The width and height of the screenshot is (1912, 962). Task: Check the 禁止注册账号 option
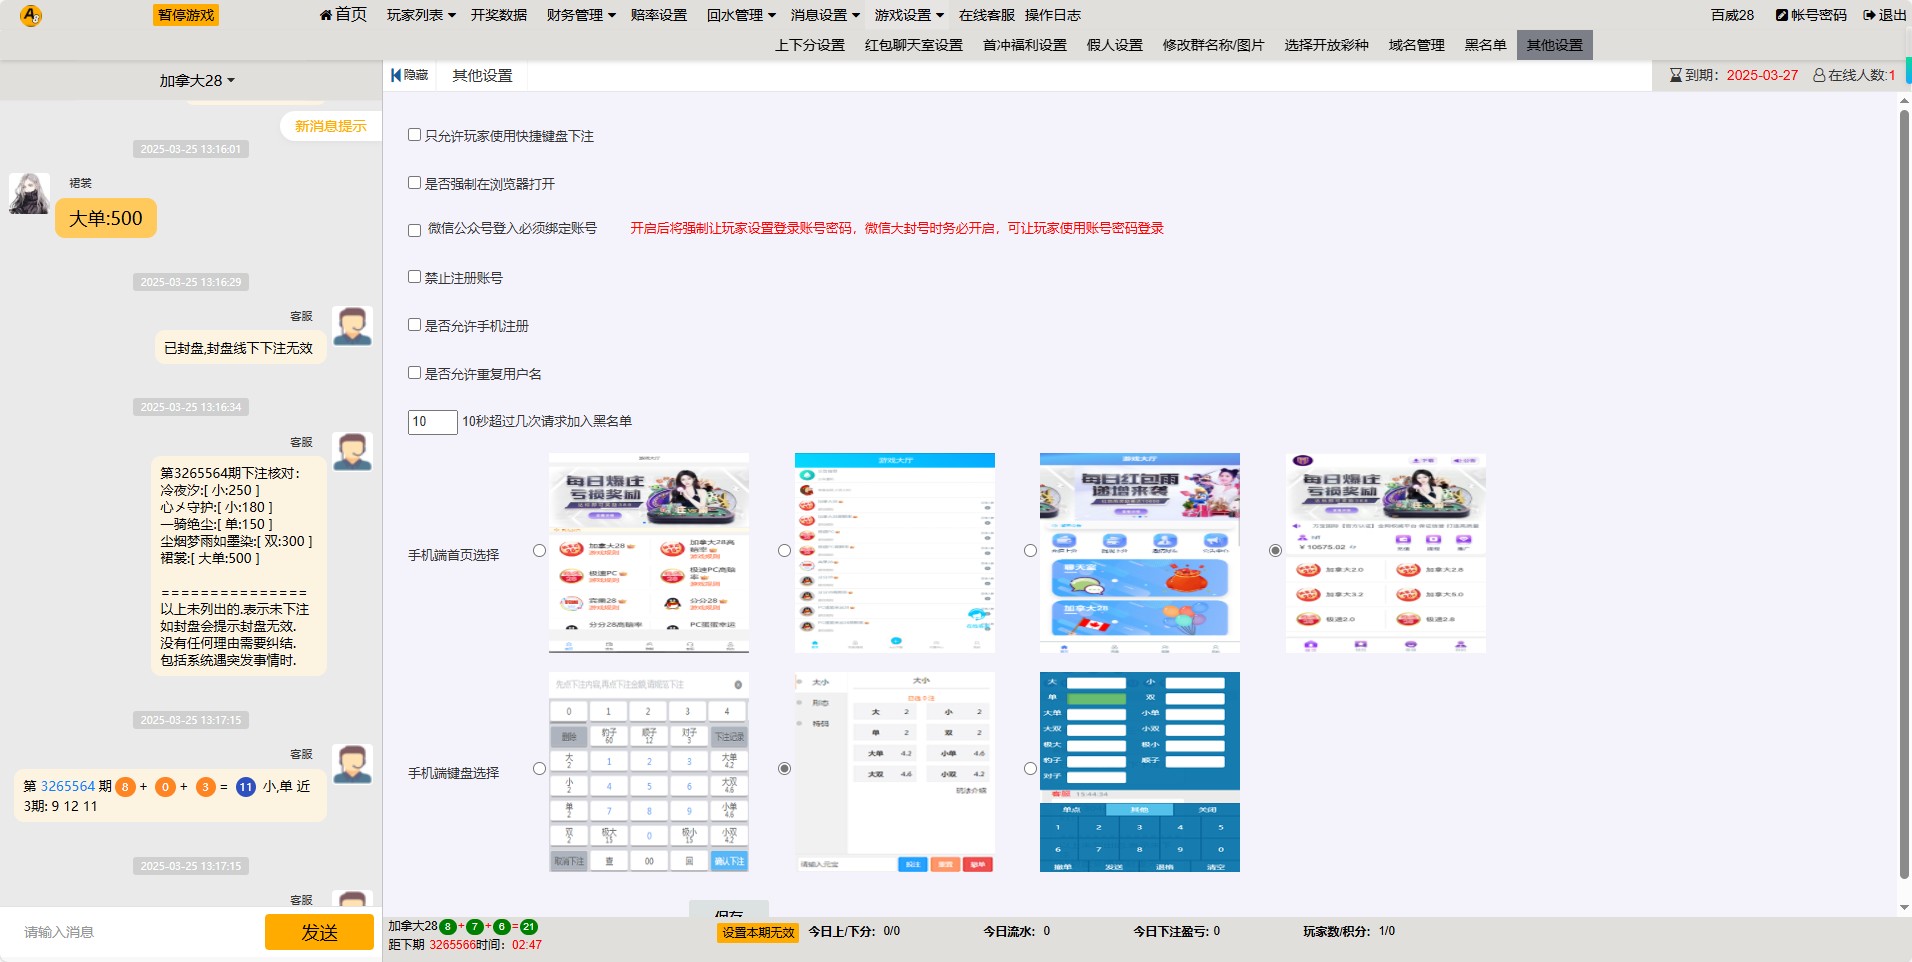coord(414,277)
